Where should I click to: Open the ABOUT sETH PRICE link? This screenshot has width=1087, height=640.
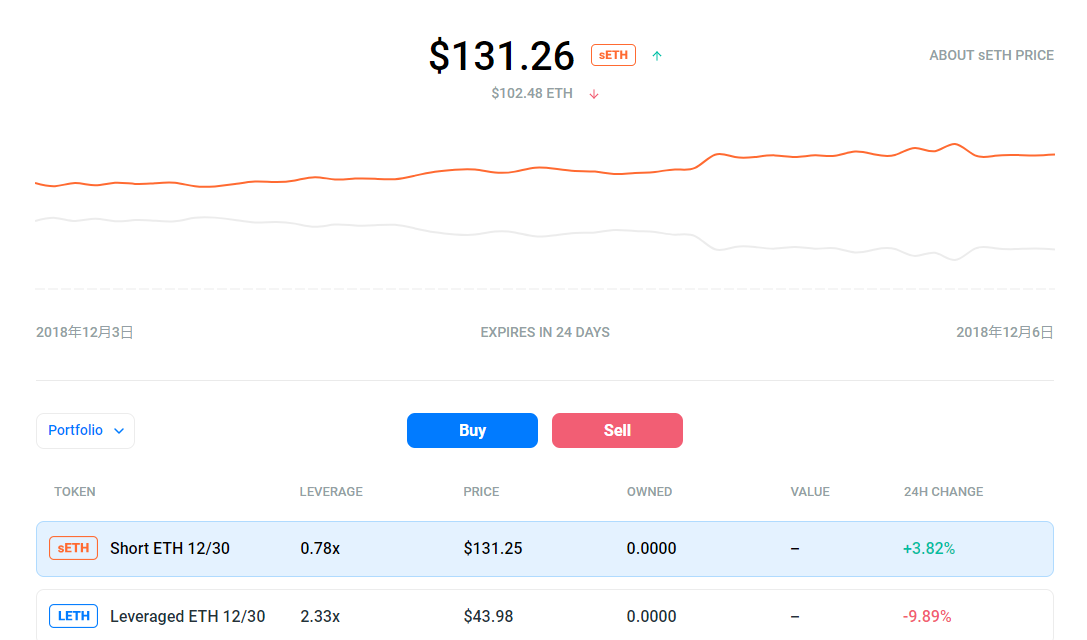[x=991, y=55]
